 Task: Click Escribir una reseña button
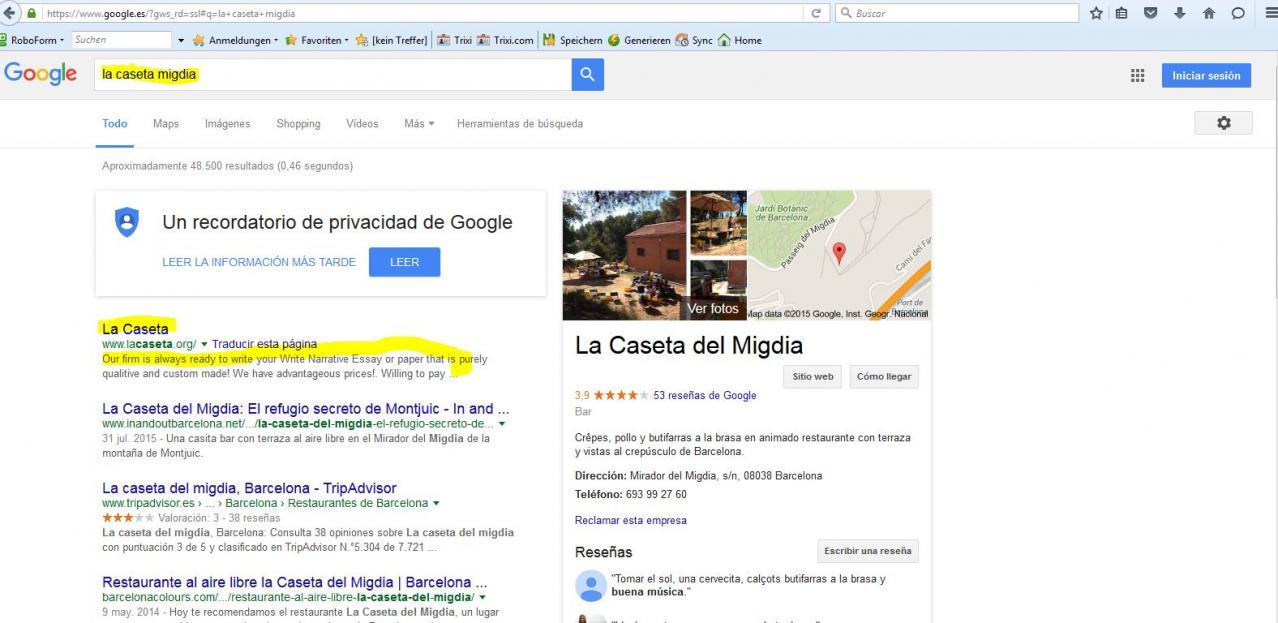868,551
